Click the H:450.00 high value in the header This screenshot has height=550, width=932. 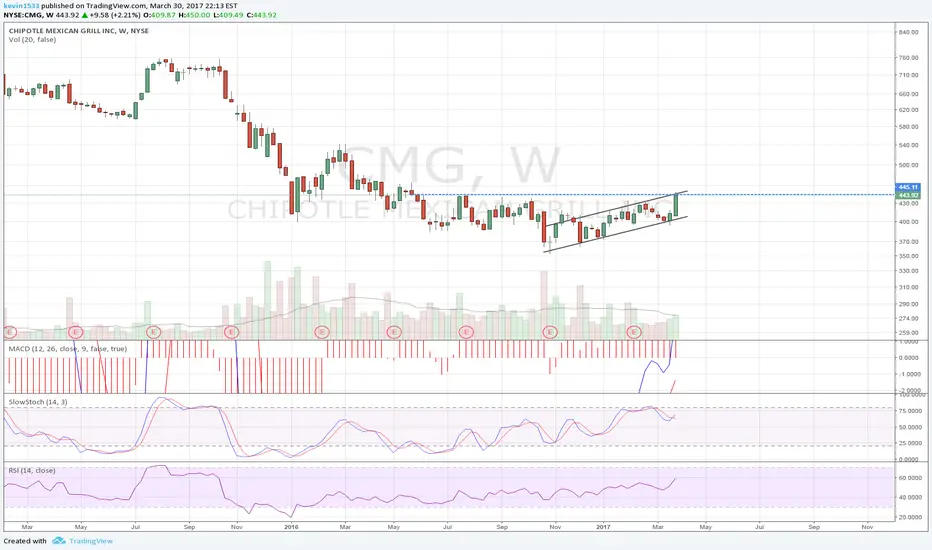(x=194, y=15)
